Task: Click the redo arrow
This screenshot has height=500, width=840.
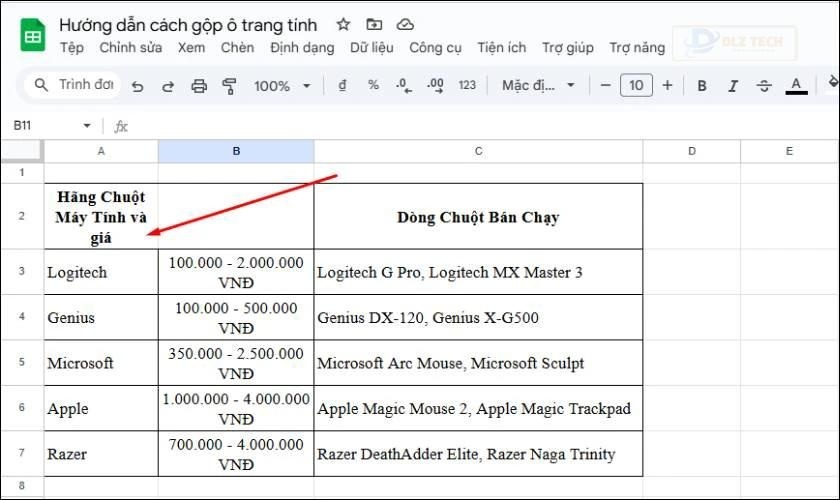Action: click(168, 86)
